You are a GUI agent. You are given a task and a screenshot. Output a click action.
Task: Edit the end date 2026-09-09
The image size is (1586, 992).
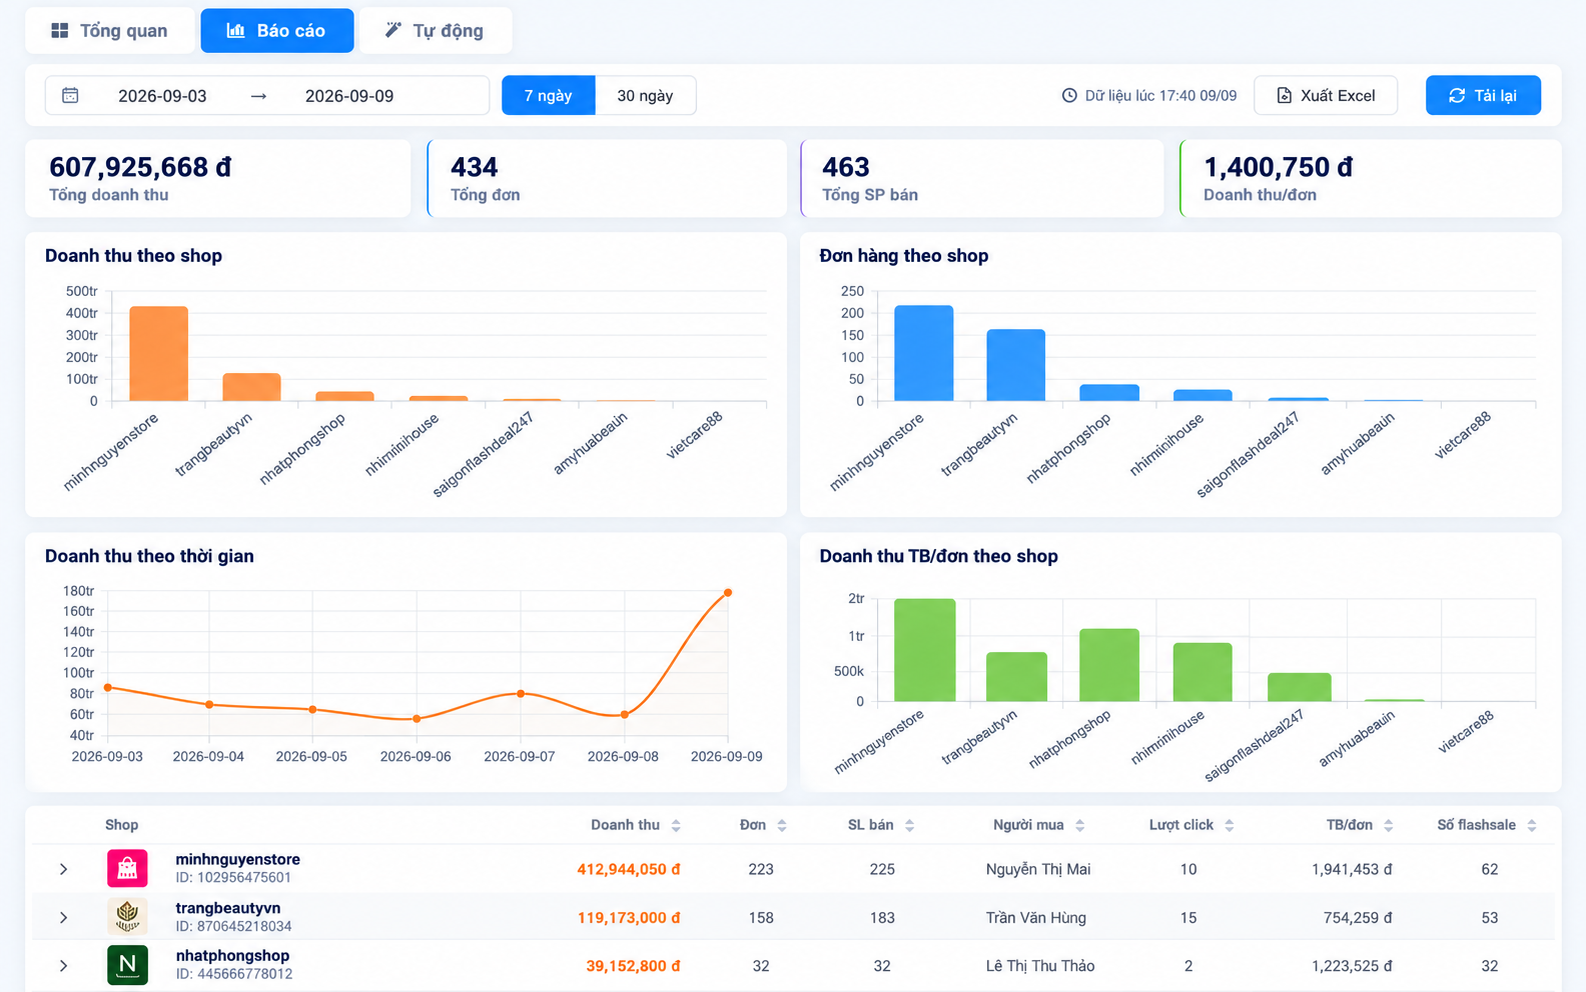click(x=349, y=96)
